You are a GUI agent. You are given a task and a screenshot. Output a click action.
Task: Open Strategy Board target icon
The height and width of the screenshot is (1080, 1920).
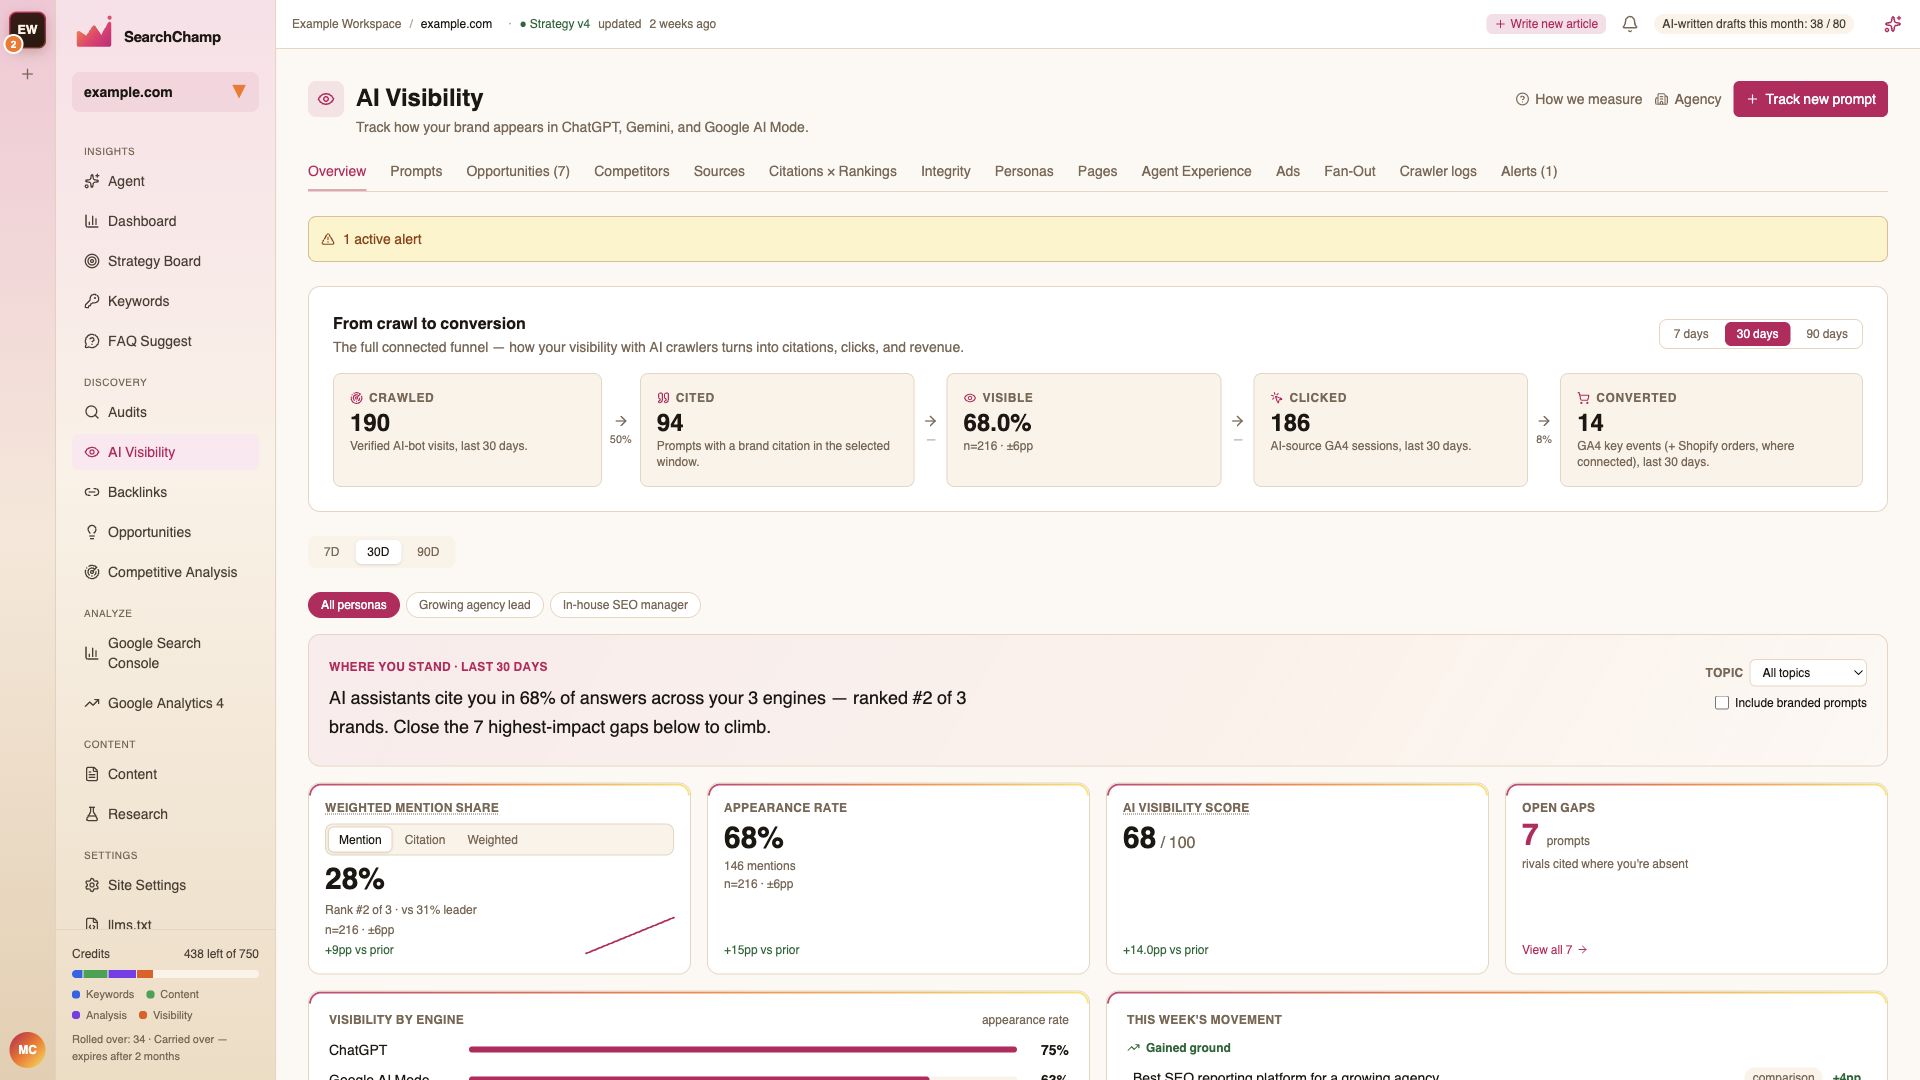coord(92,261)
